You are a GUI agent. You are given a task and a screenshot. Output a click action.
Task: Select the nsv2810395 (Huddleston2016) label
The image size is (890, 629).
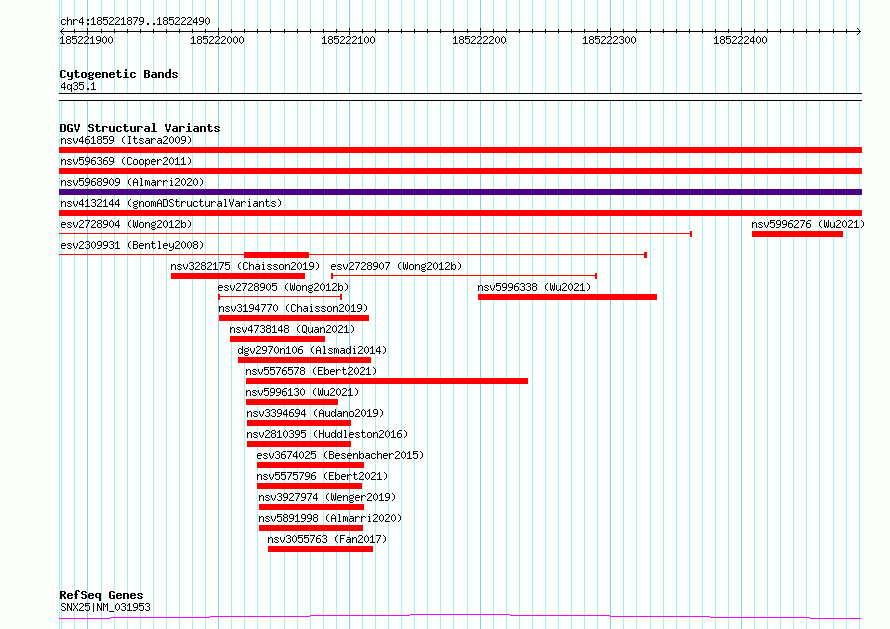point(327,434)
